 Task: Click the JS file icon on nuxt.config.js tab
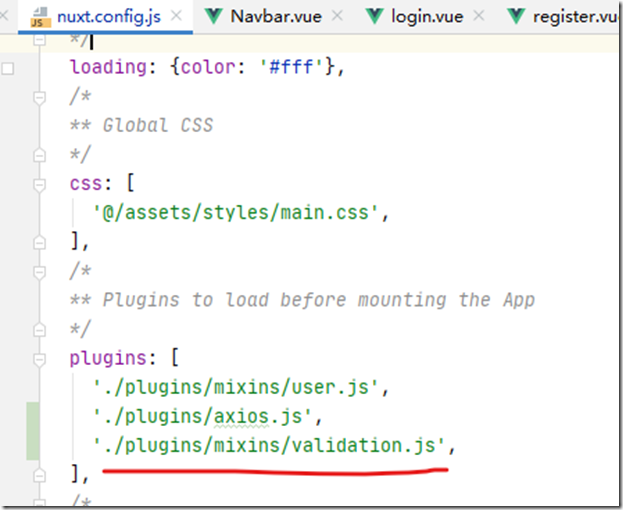click(41, 17)
